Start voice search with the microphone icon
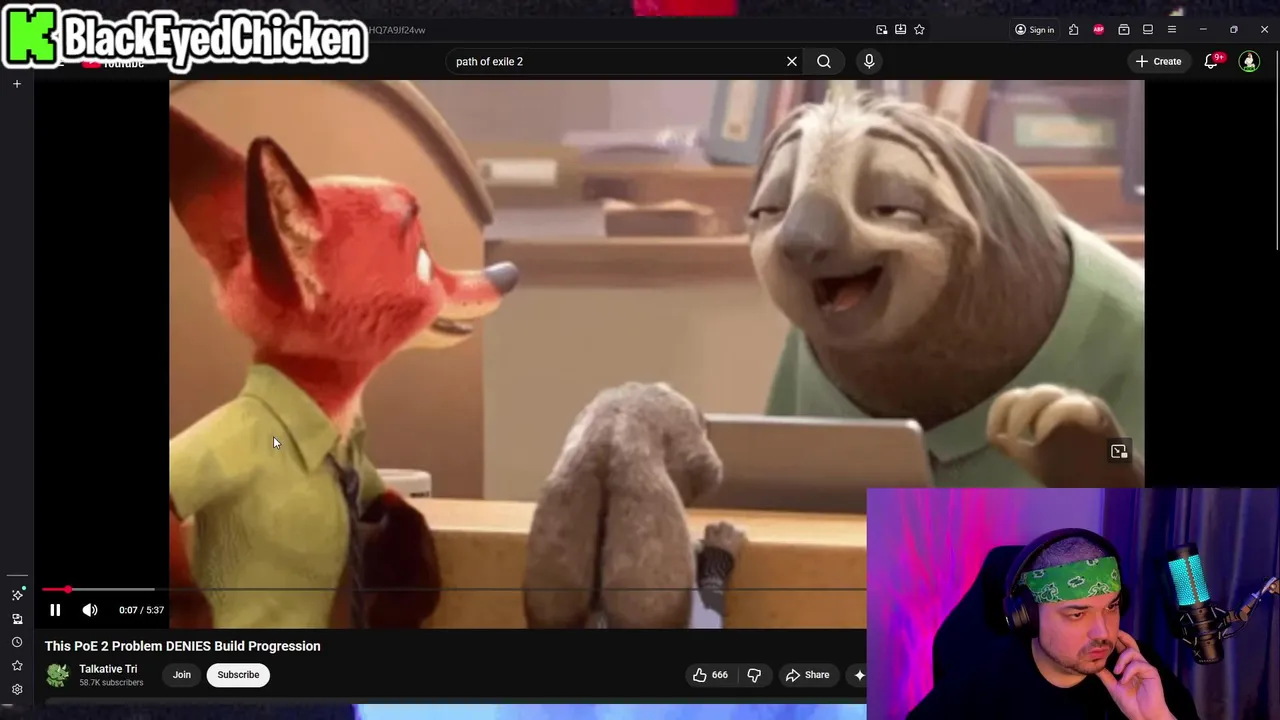1280x720 pixels. click(869, 61)
